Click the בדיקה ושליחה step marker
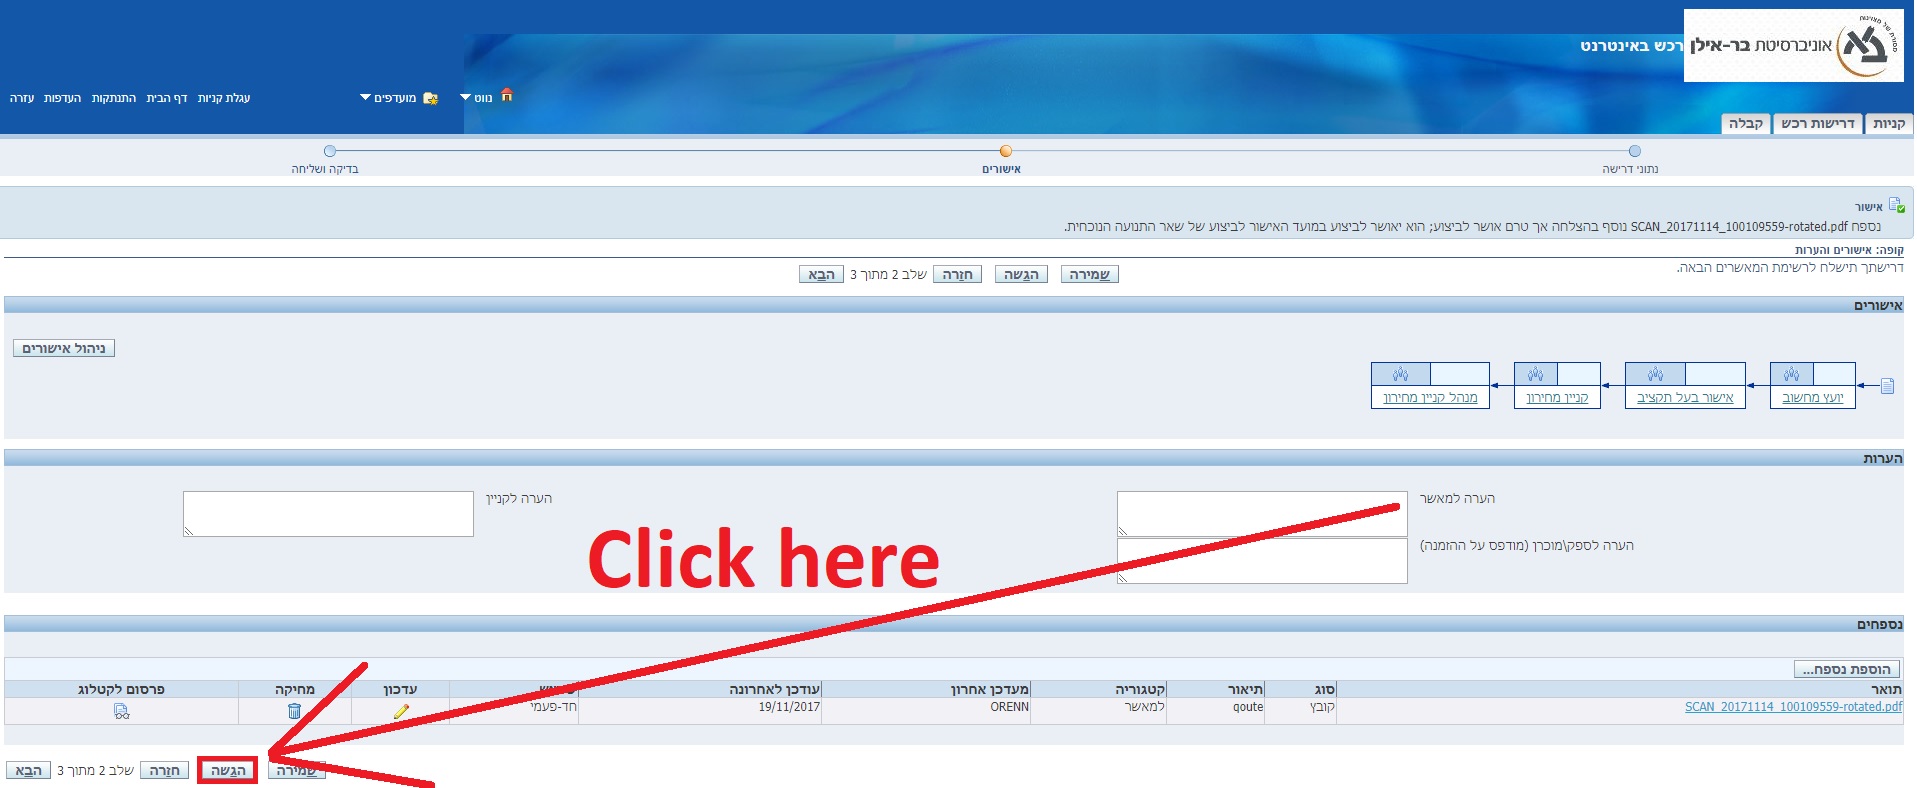This screenshot has height=788, width=1917. click(330, 151)
